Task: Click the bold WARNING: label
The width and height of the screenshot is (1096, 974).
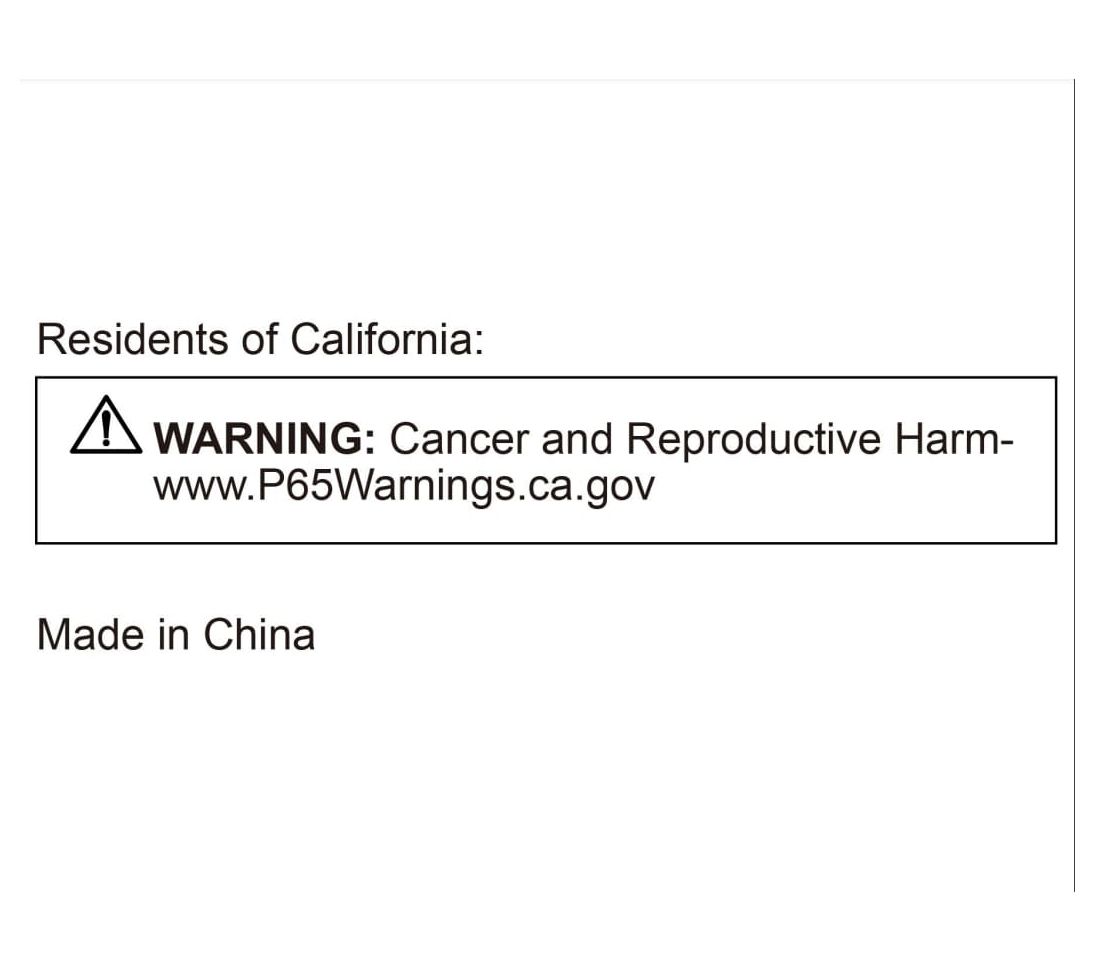Action: (263, 439)
